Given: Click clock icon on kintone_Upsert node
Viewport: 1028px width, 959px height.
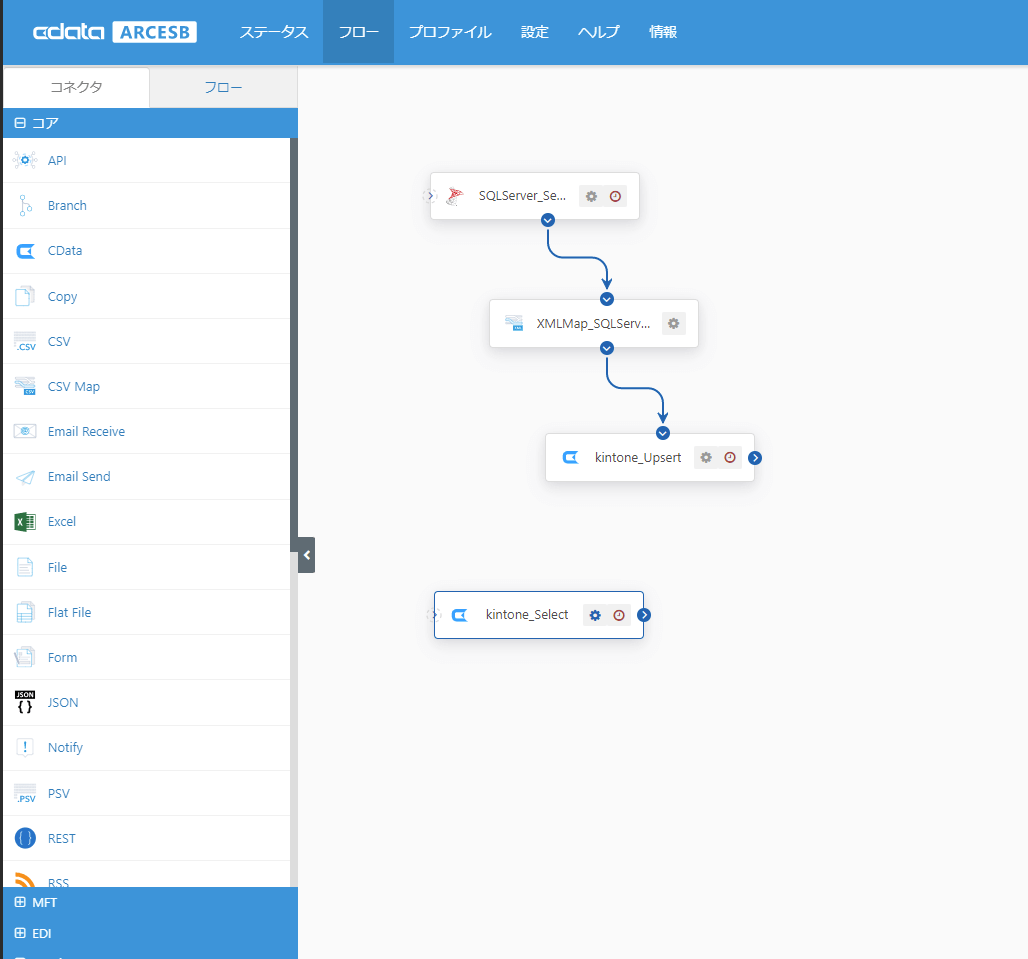Looking at the screenshot, I should [730, 458].
